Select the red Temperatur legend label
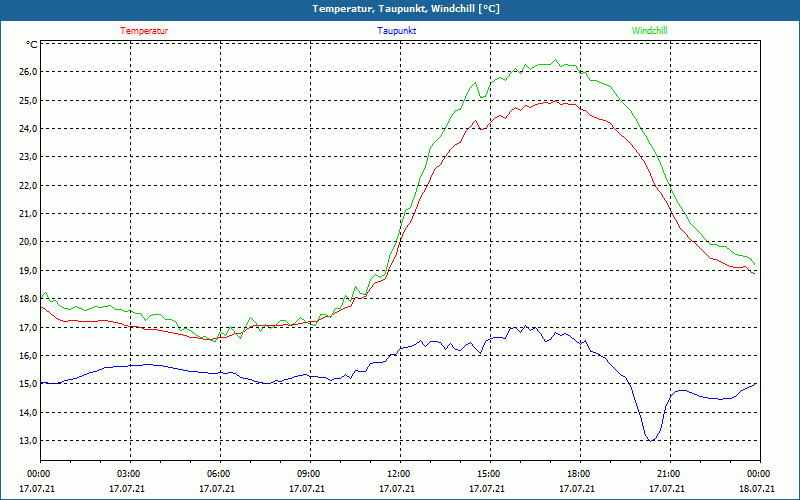Image resolution: width=800 pixels, height=500 pixels. tap(144, 31)
